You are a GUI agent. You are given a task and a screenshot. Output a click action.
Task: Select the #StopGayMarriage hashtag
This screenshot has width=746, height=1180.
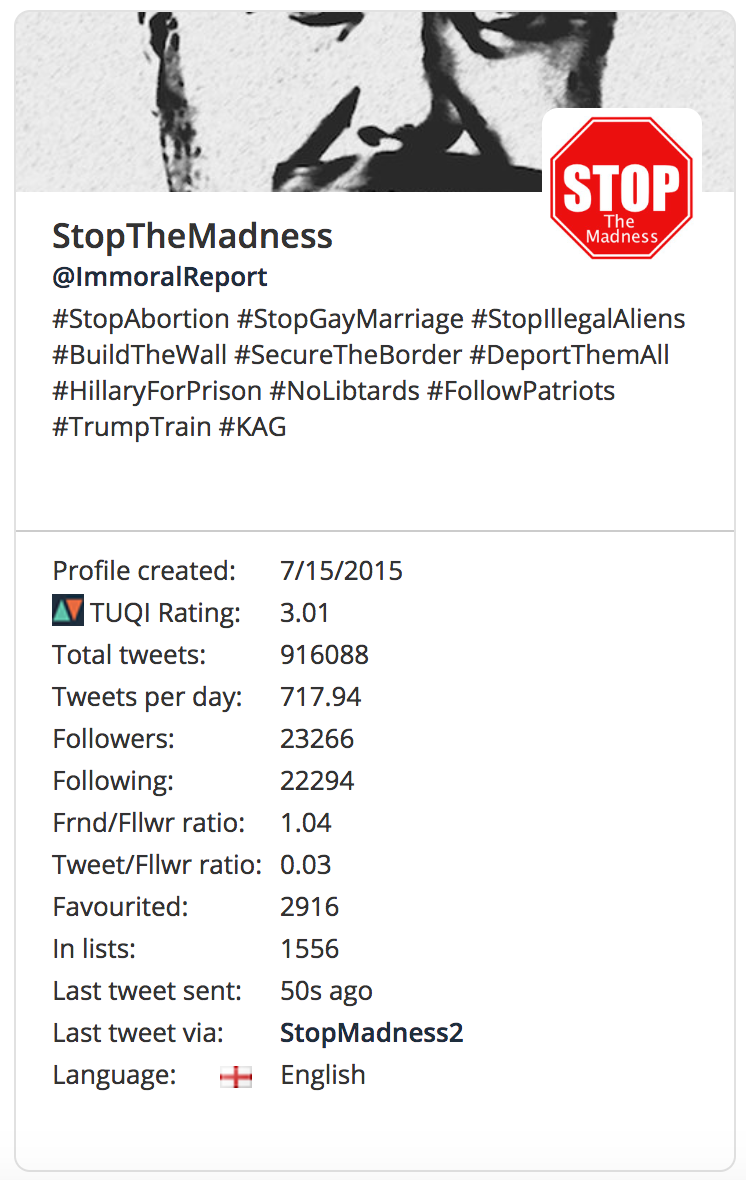(x=350, y=319)
